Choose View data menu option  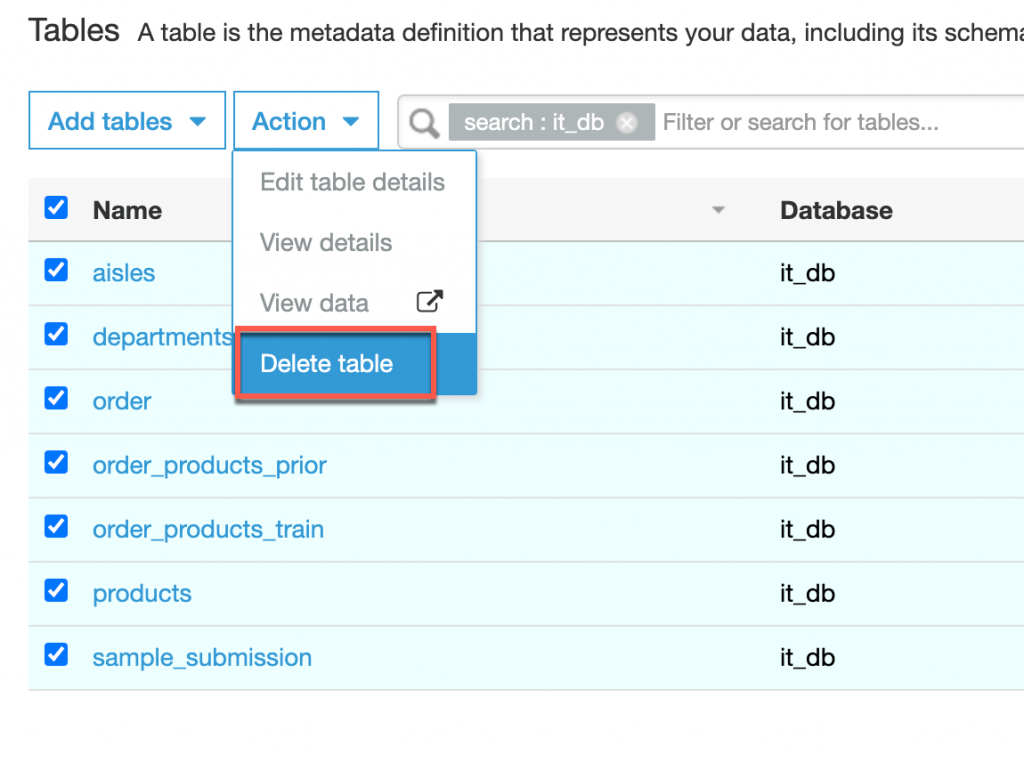[x=314, y=303]
